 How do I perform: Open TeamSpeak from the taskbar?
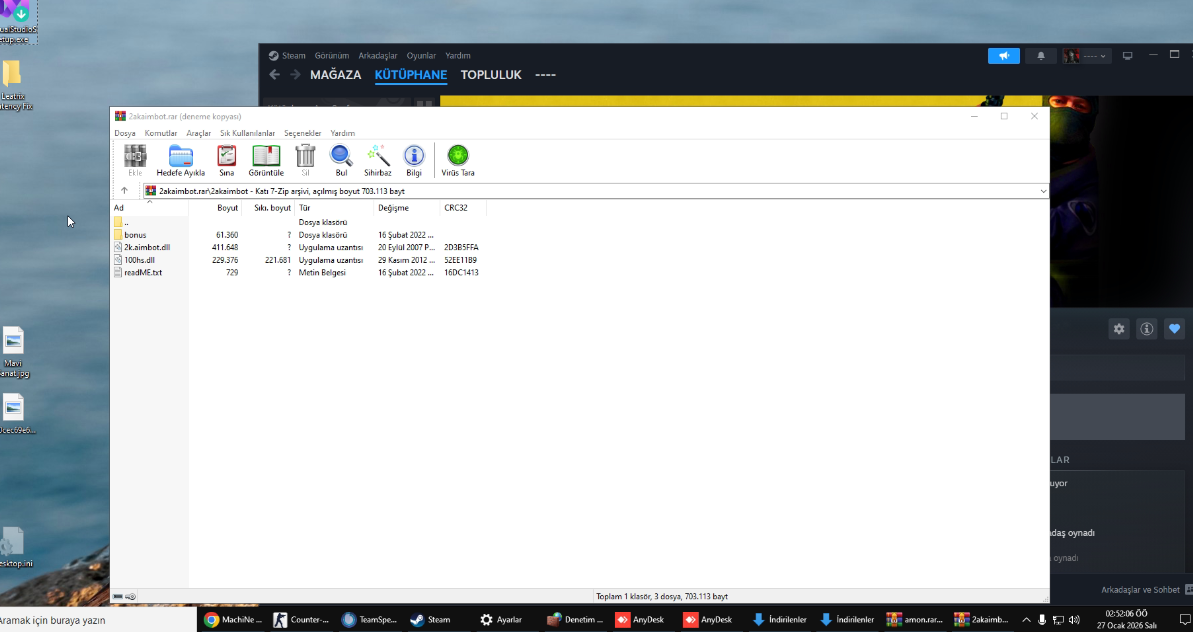369,619
